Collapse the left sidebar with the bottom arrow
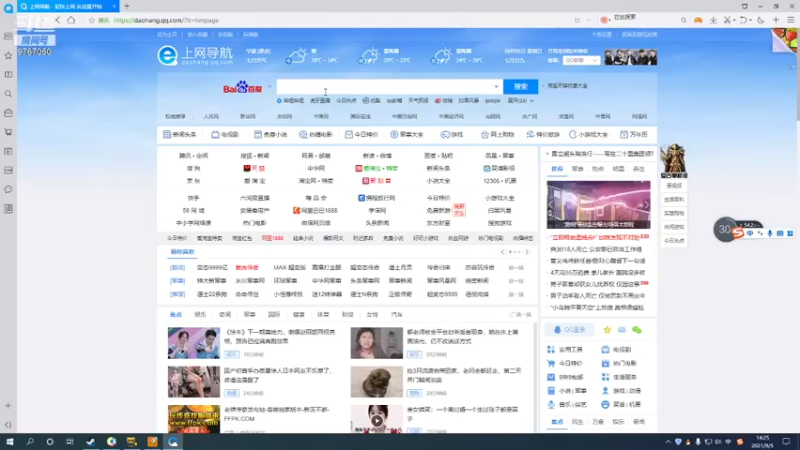This screenshot has width=800, height=450. 8,424
